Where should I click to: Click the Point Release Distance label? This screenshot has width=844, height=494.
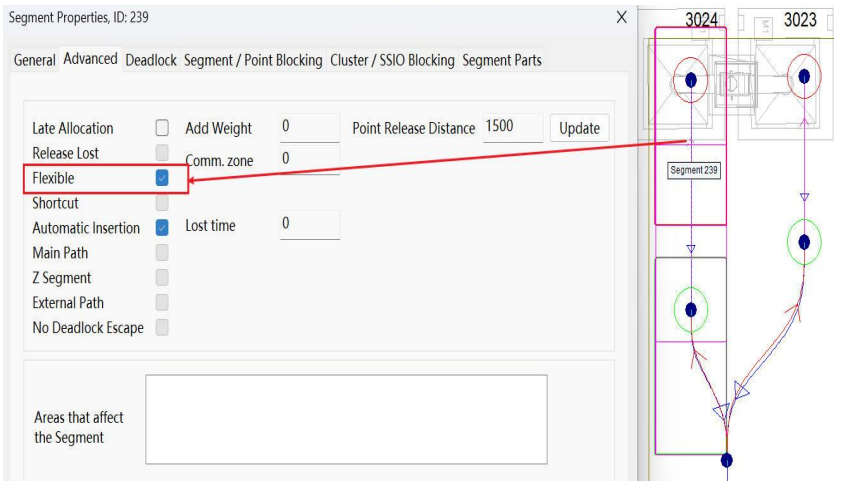(x=413, y=128)
